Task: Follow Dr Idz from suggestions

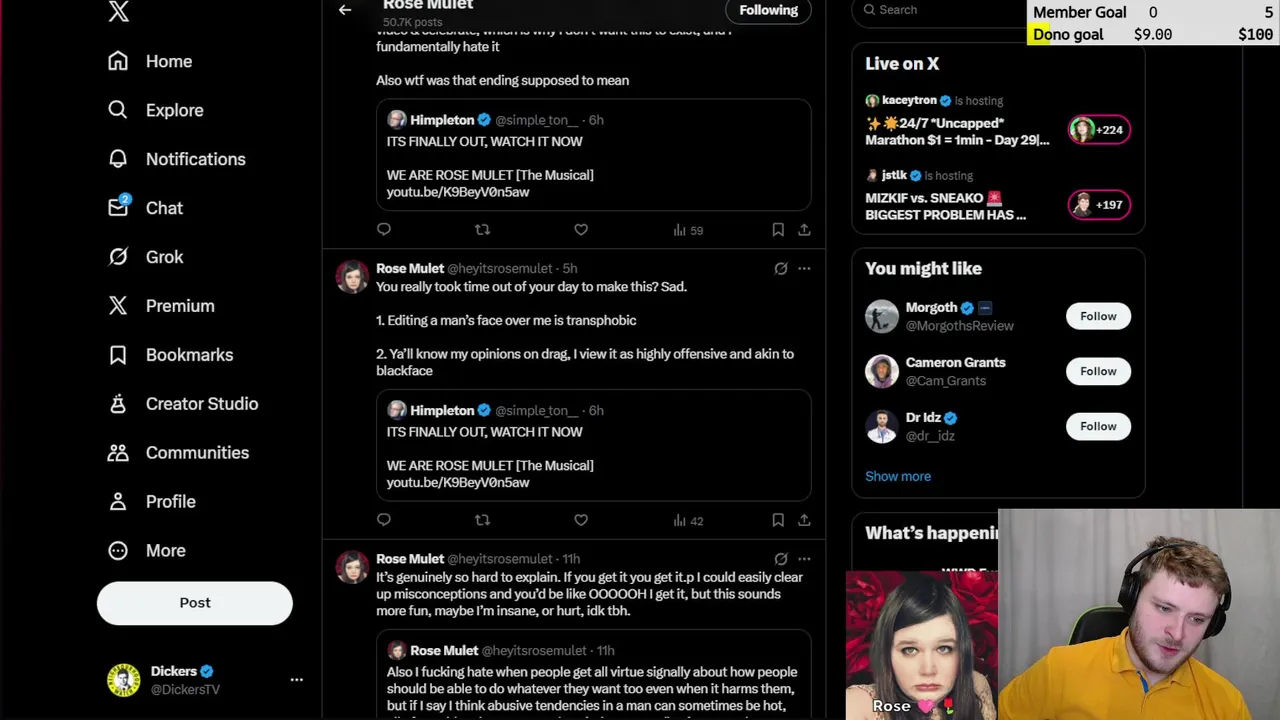Action: pyautogui.click(x=1098, y=426)
